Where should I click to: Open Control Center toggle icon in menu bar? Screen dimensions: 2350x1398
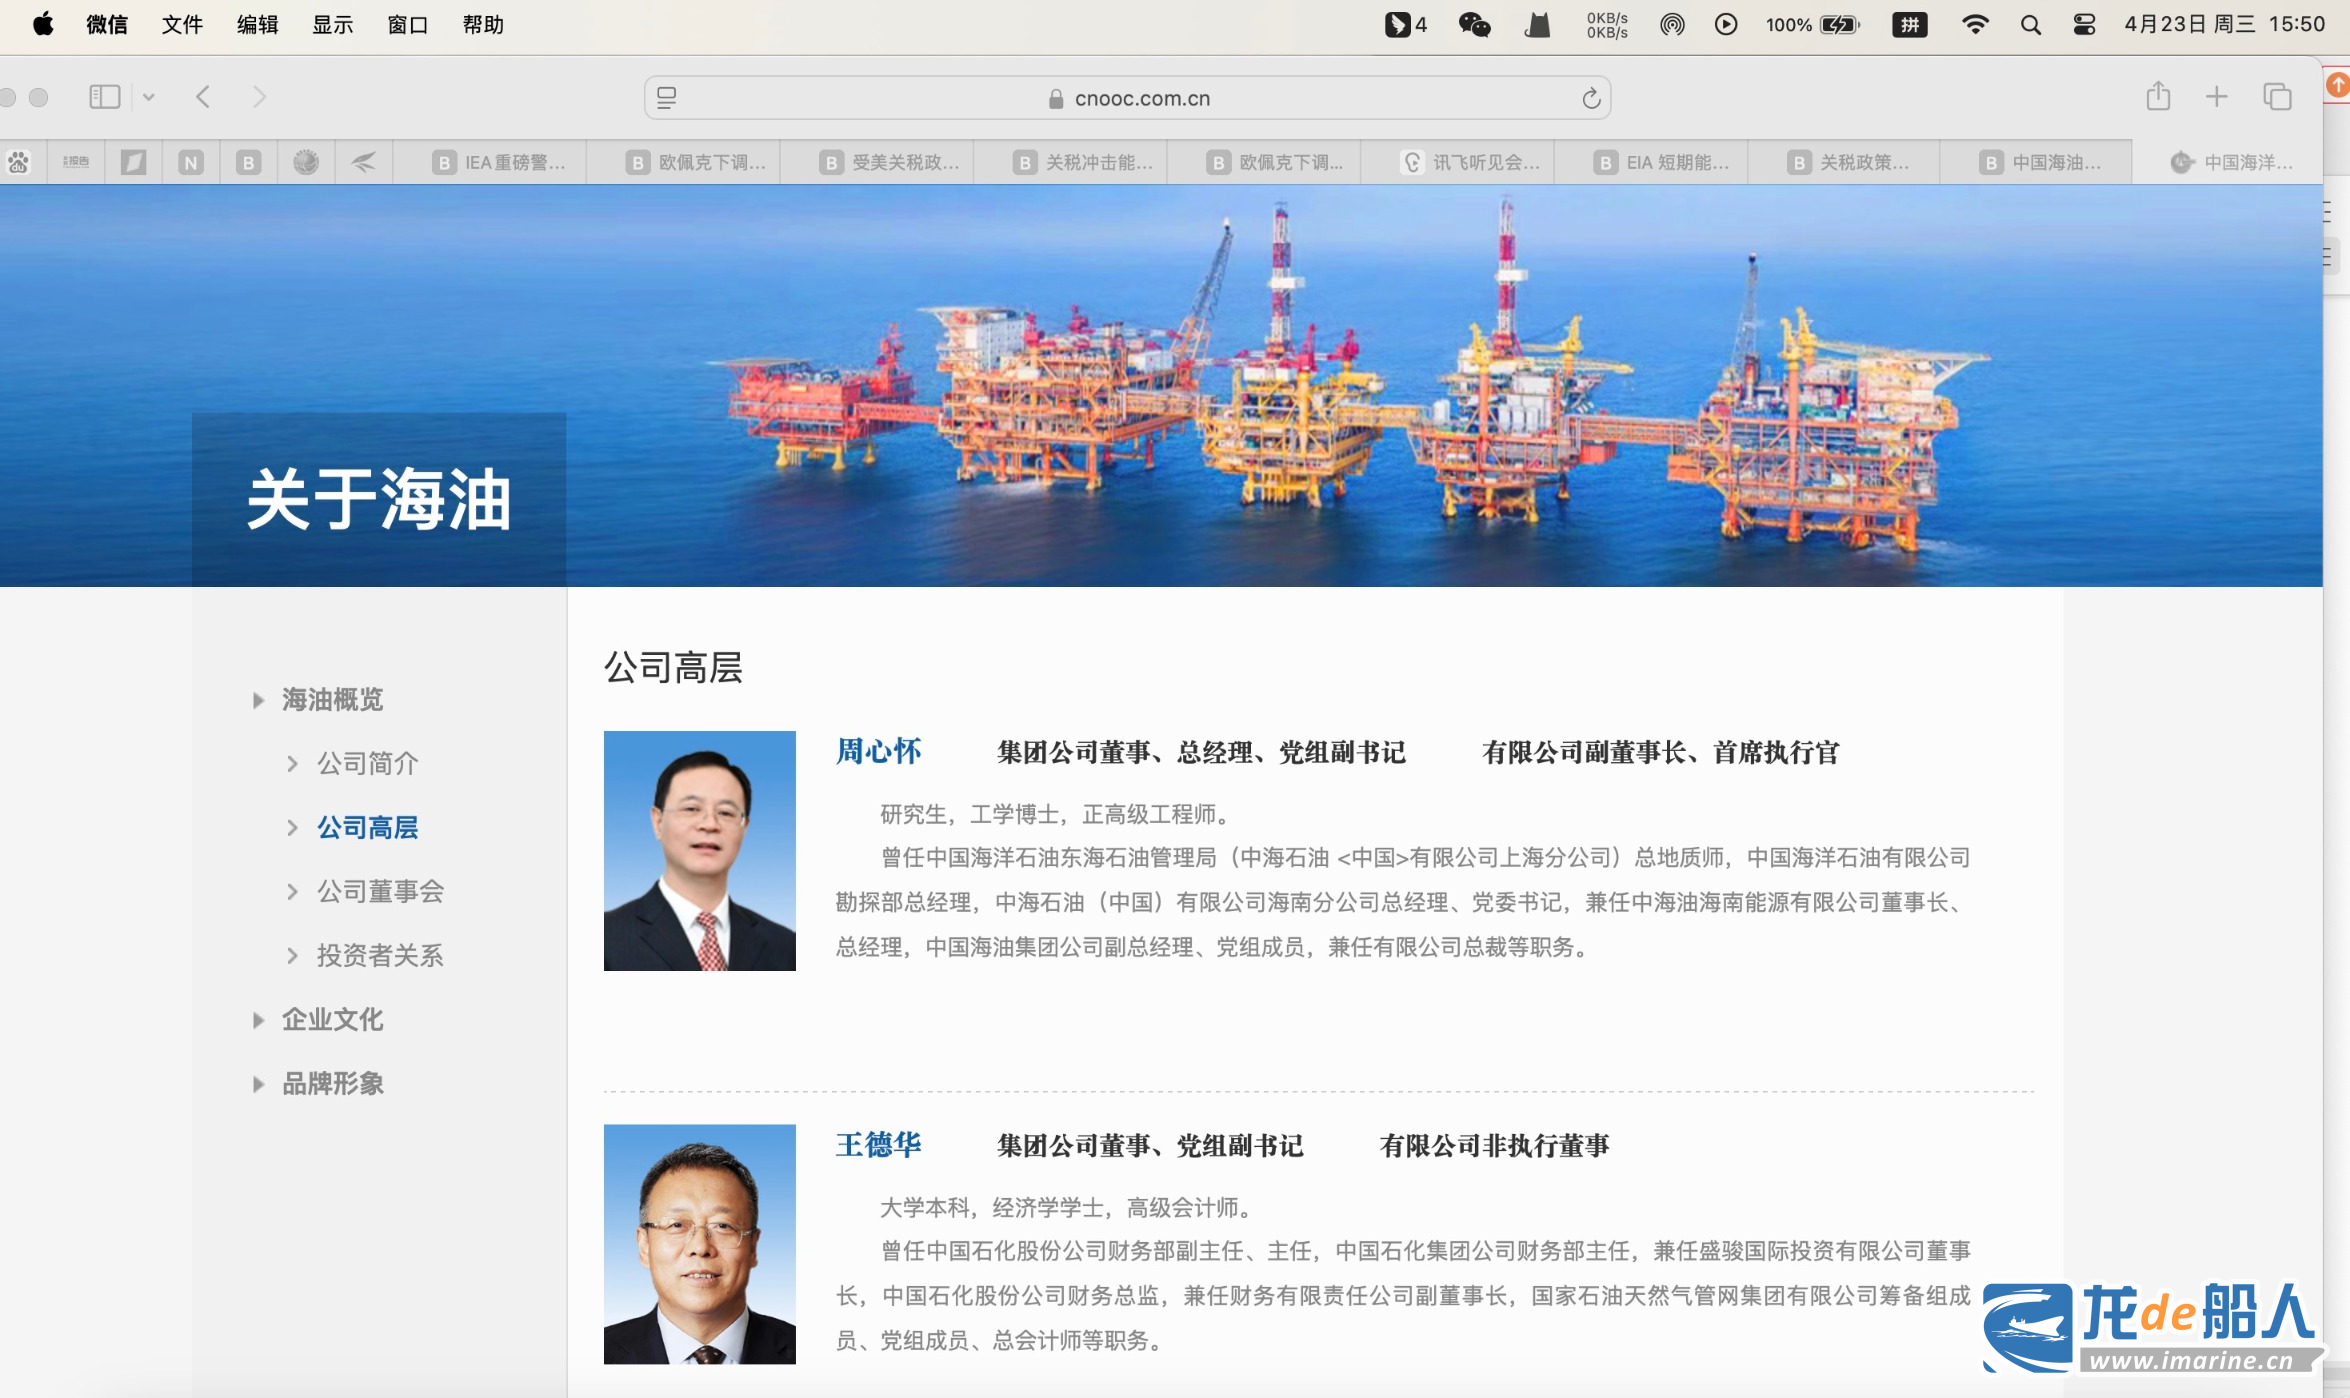pyautogui.click(x=2085, y=24)
